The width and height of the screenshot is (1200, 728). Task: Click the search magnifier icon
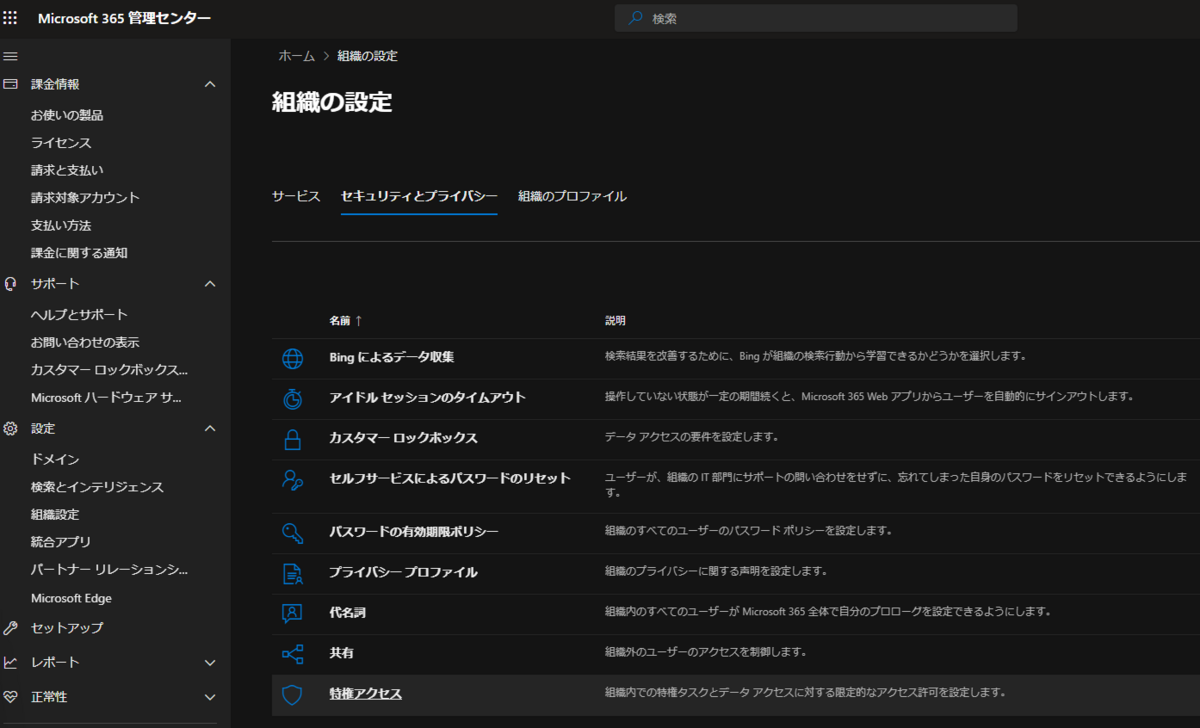pyautogui.click(x=636, y=18)
